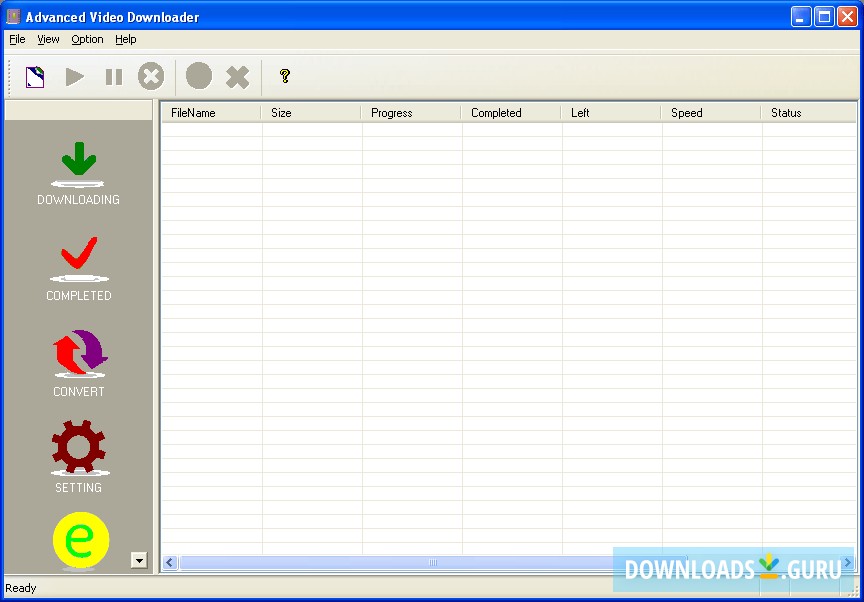
Task: Open the Option menu
Action: click(88, 39)
